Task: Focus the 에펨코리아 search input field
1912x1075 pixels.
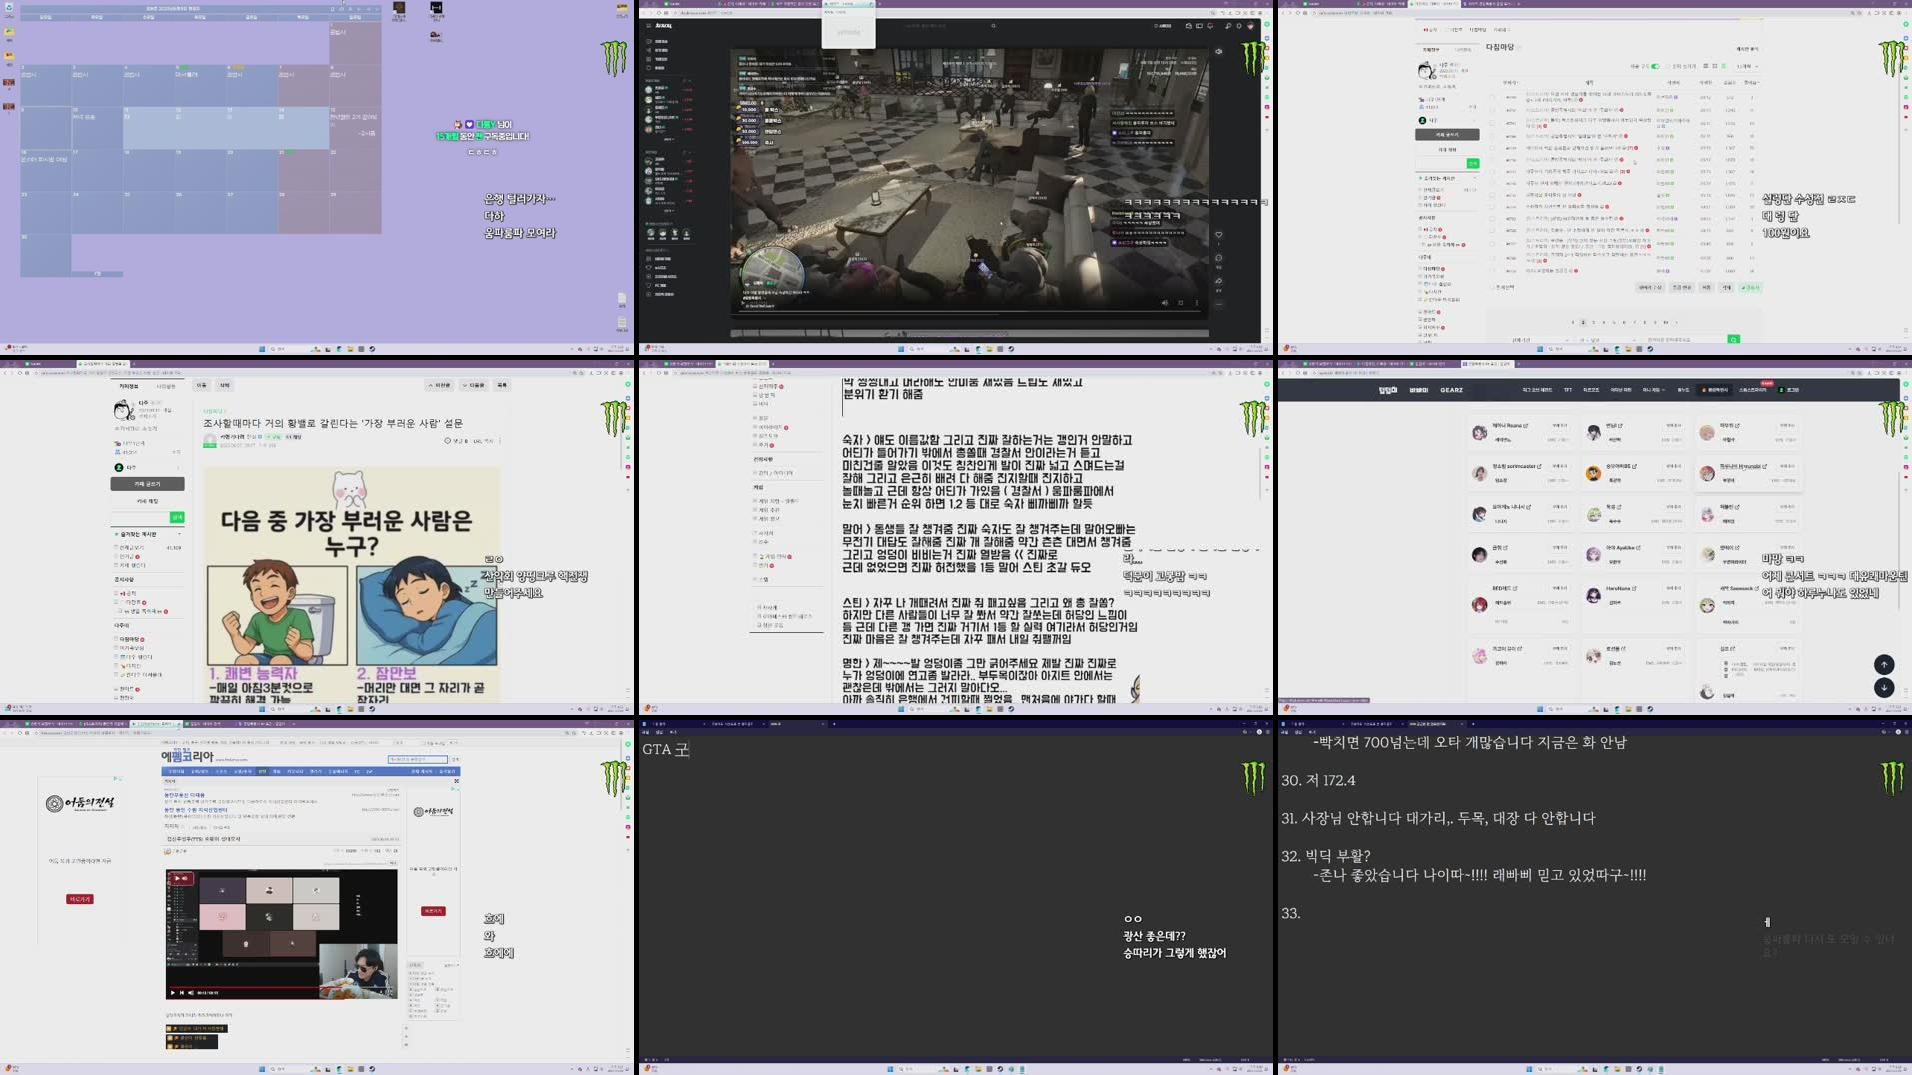Action: (418, 759)
